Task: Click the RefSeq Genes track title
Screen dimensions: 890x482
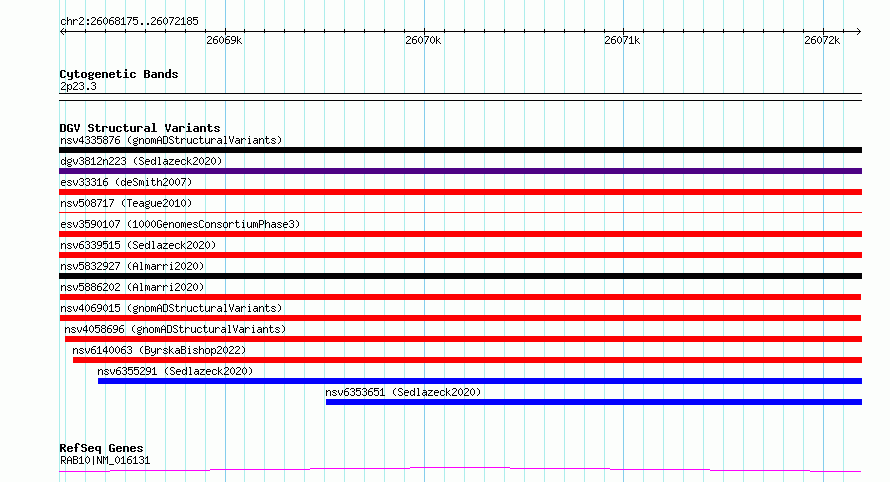Action: (101, 449)
